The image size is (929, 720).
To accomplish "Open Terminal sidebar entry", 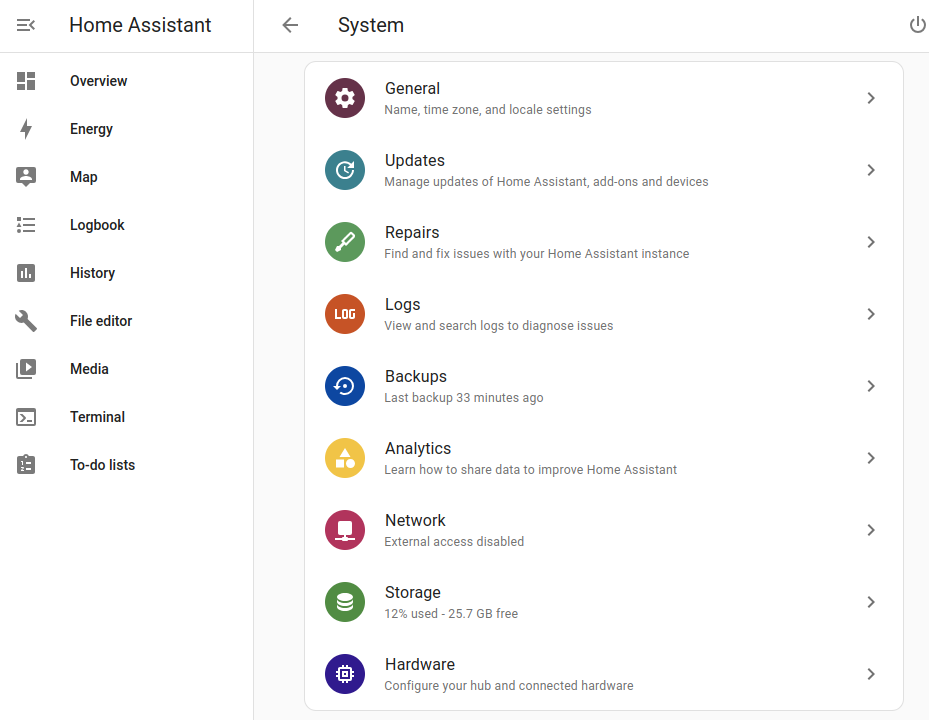I will 97,417.
